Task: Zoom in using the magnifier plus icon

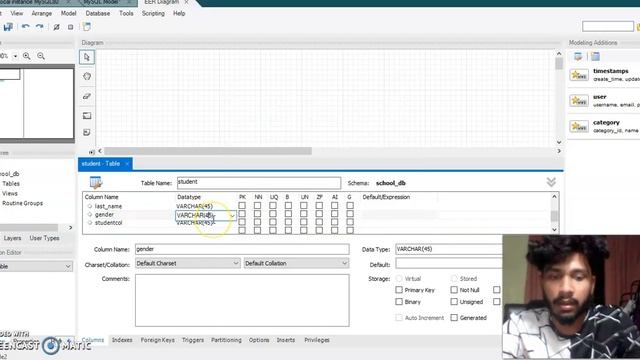Action: click(x=27, y=56)
